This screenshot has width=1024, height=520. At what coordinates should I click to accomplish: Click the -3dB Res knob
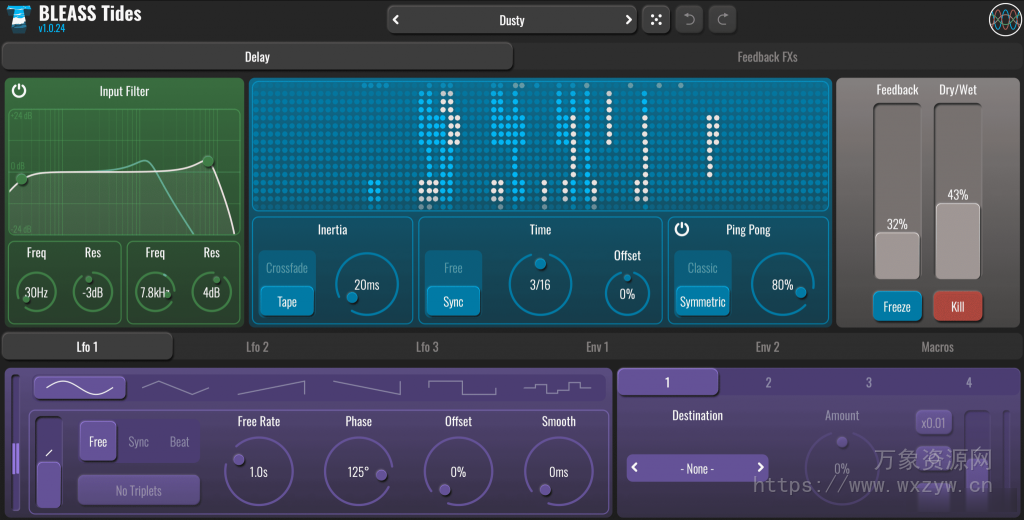(x=92, y=292)
